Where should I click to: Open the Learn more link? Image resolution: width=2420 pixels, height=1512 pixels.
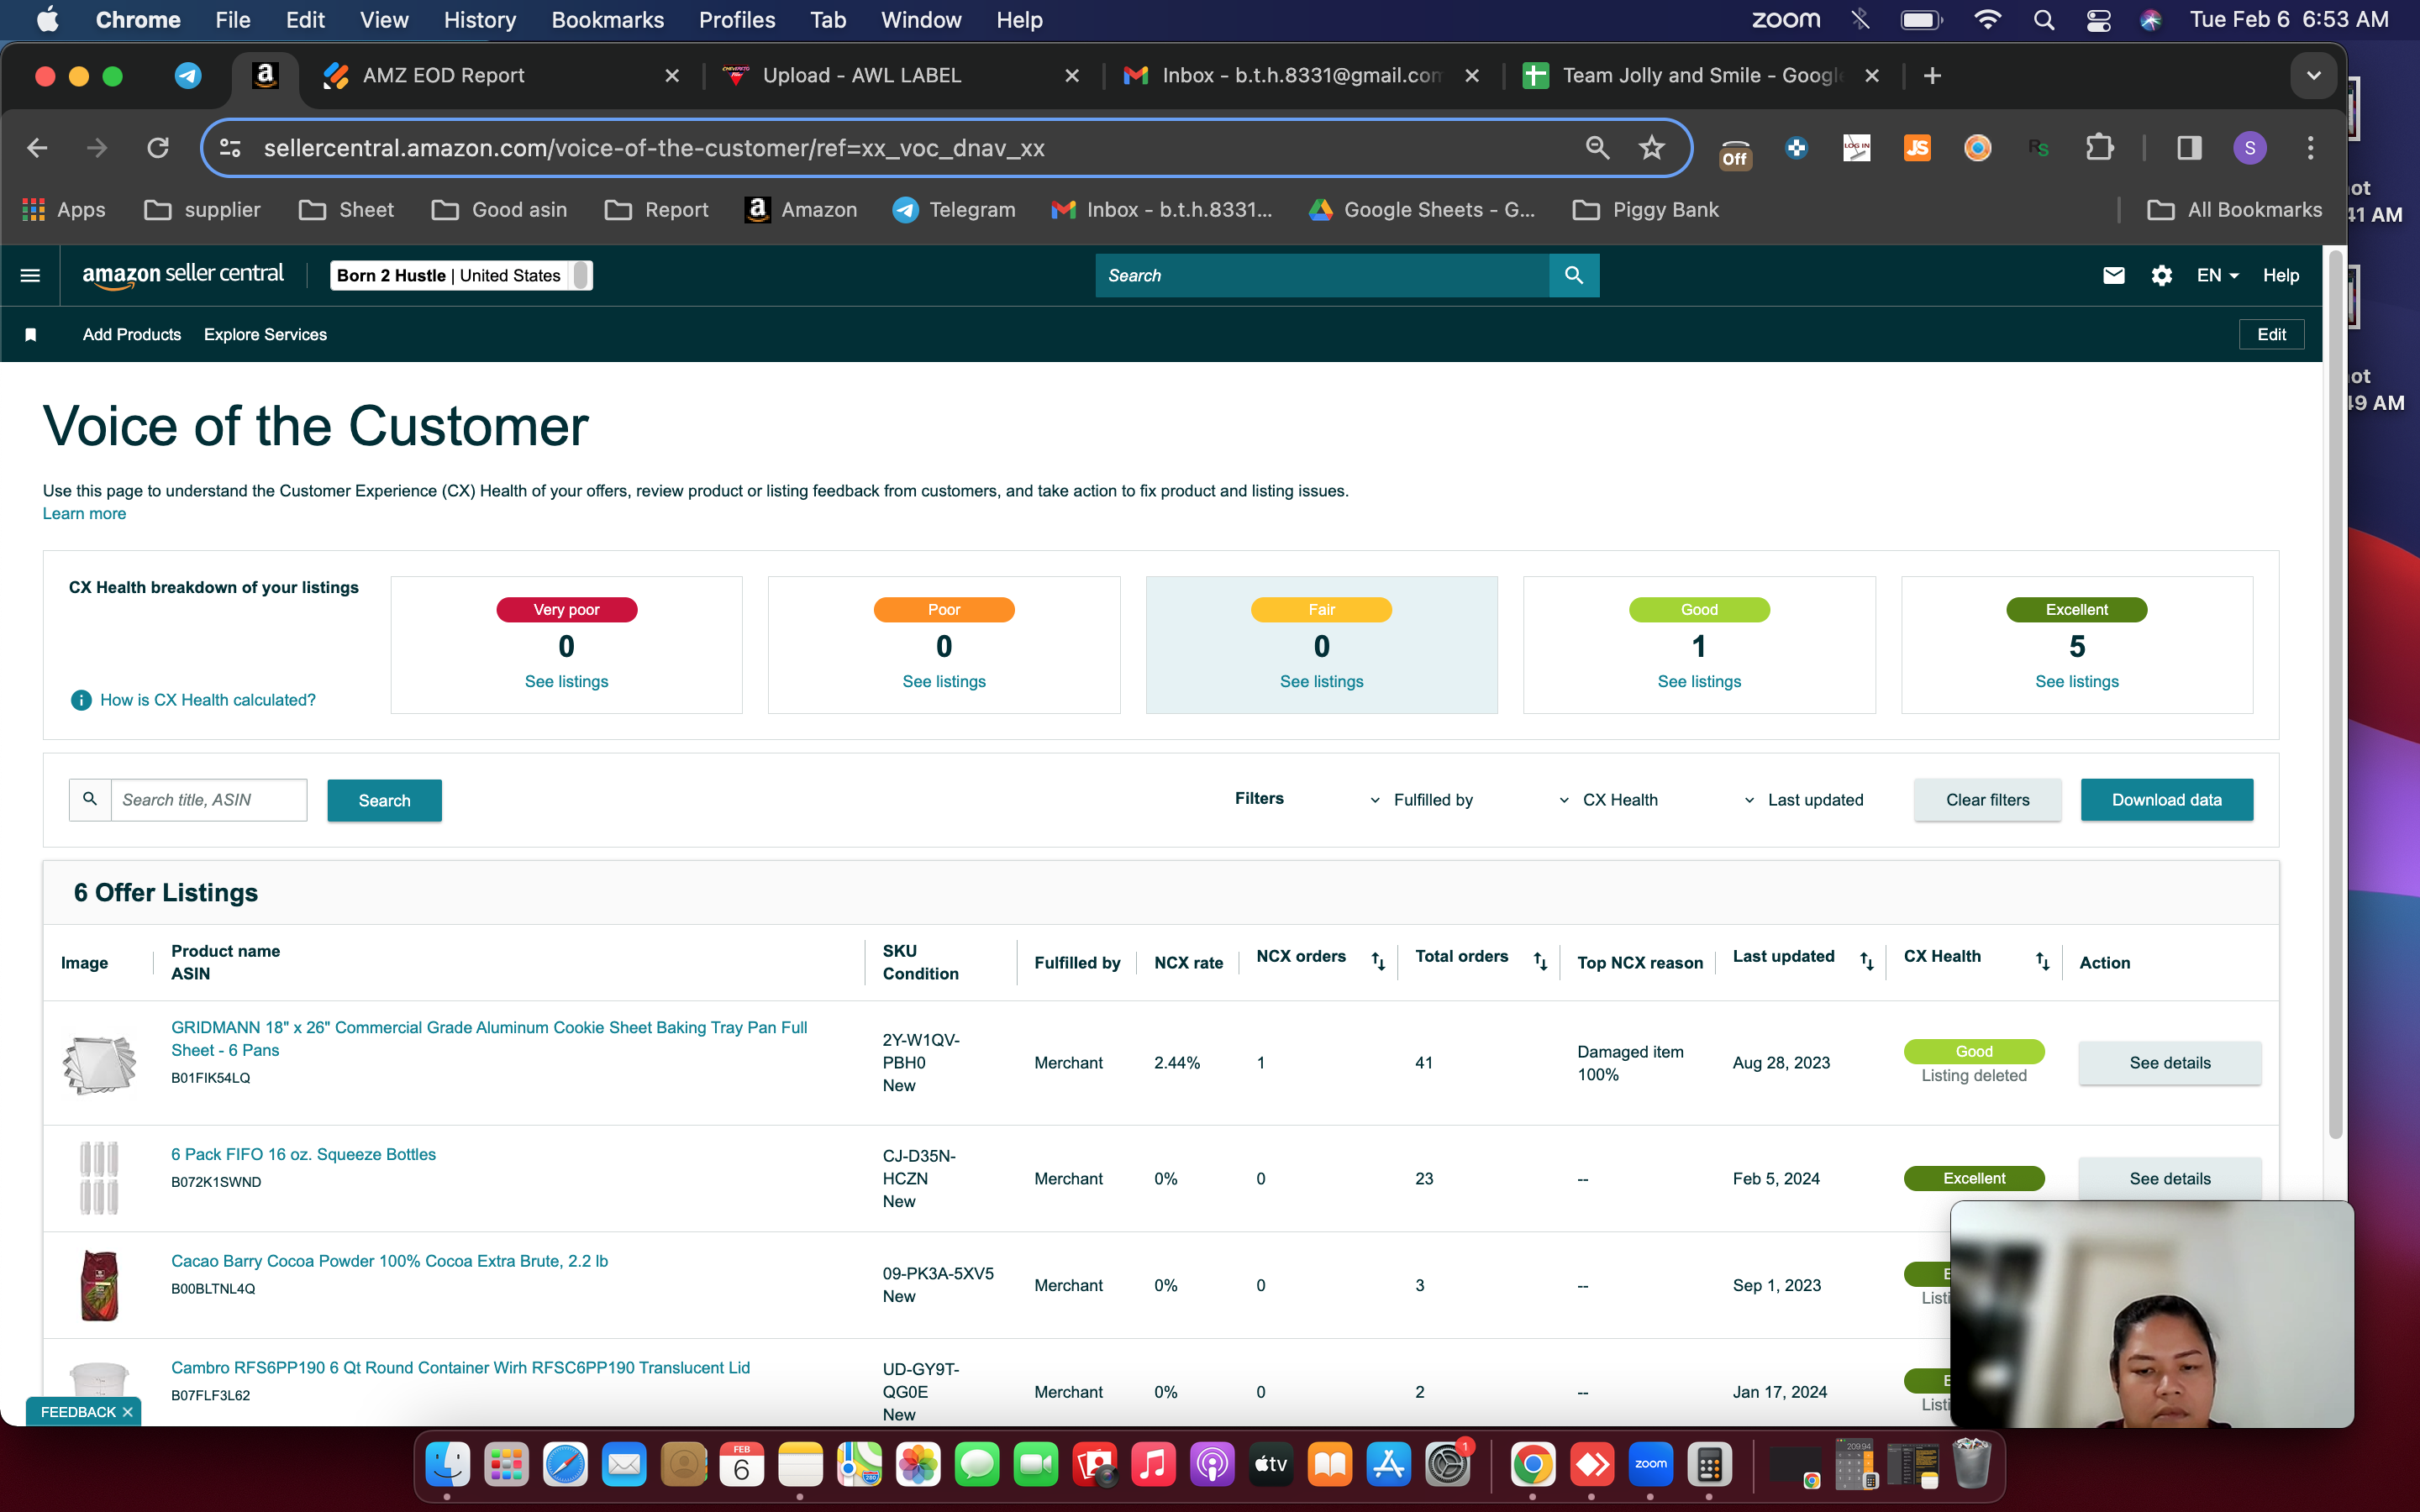[x=84, y=514]
